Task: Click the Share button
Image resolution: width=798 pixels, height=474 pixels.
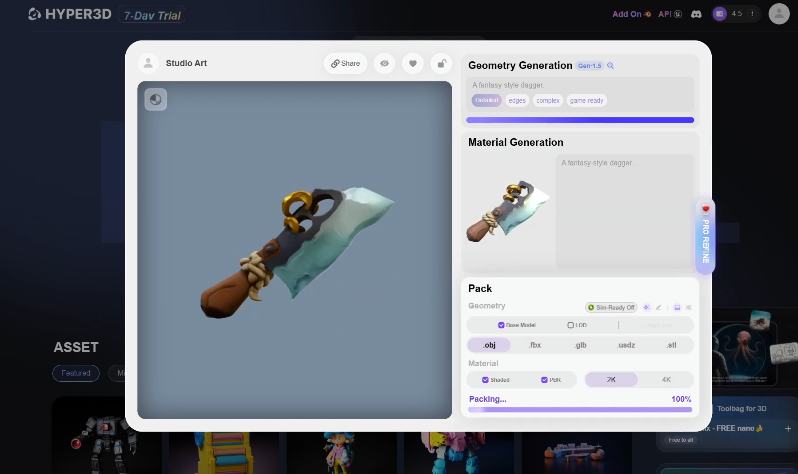Action: click(x=346, y=64)
